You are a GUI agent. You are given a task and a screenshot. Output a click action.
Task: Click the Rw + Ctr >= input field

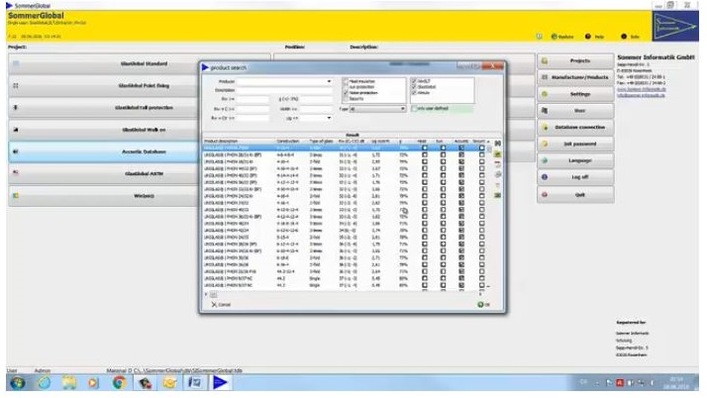pos(252,118)
